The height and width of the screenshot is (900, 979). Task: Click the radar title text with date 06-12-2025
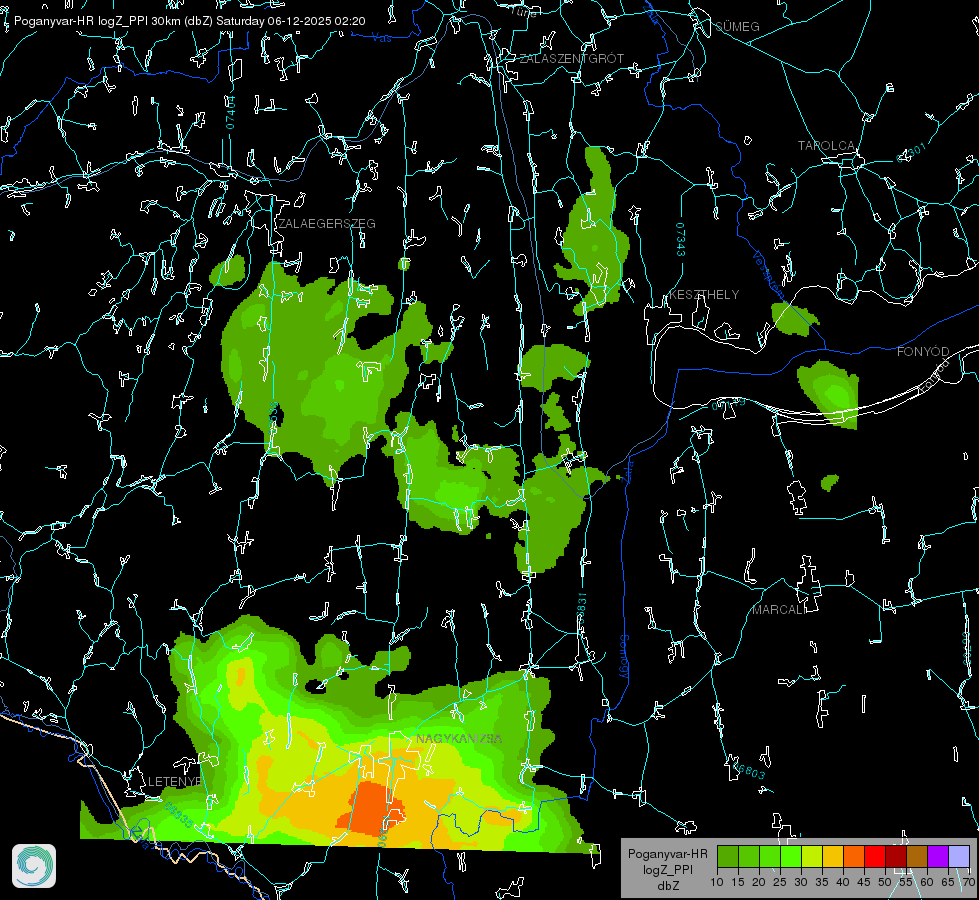[189, 21]
